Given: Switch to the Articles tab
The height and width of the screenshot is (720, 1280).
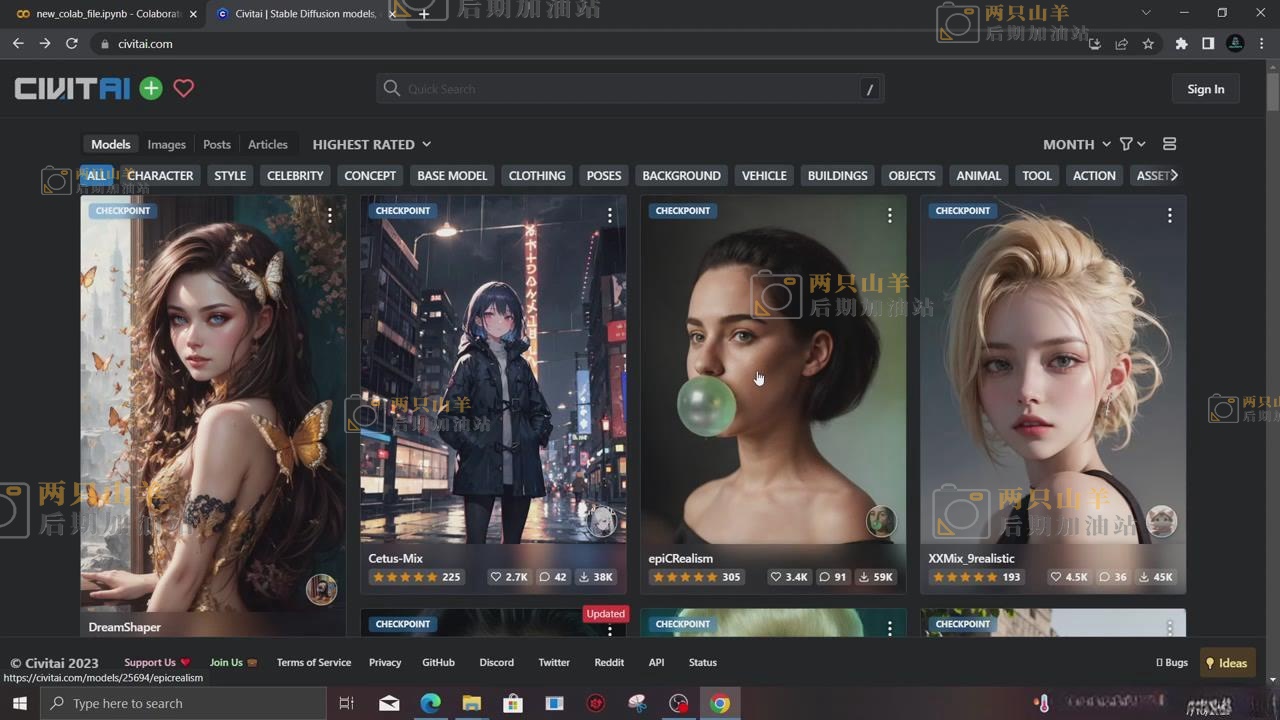Looking at the screenshot, I should point(267,144).
